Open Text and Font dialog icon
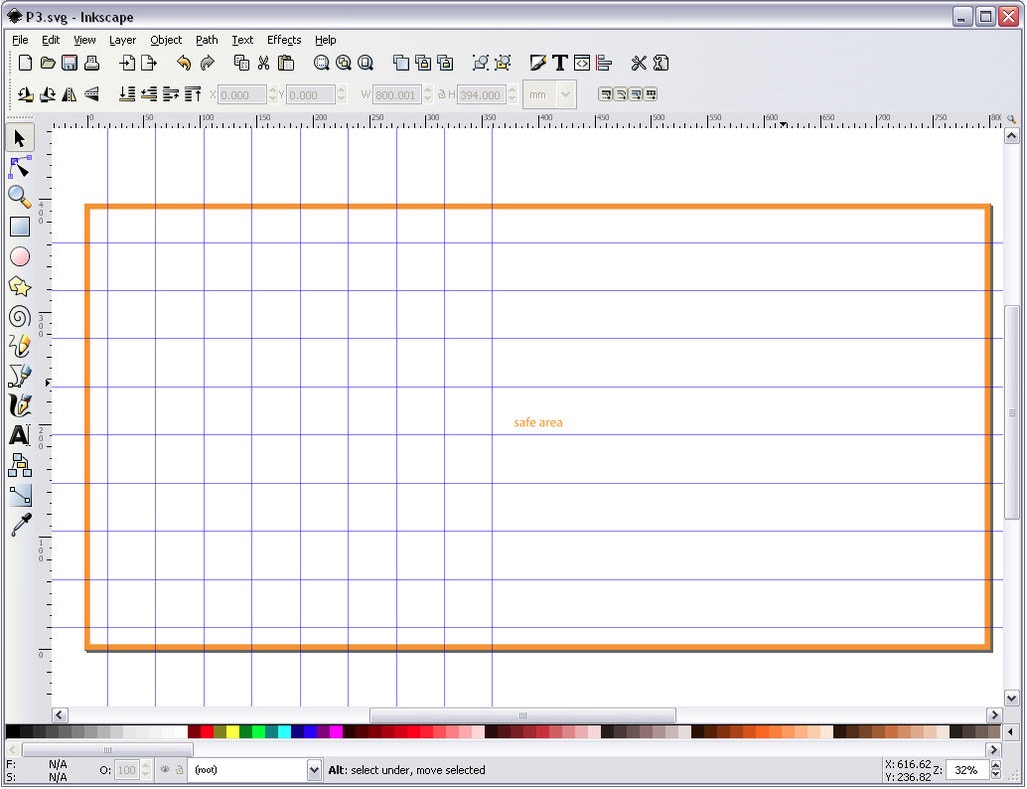 [x=559, y=63]
